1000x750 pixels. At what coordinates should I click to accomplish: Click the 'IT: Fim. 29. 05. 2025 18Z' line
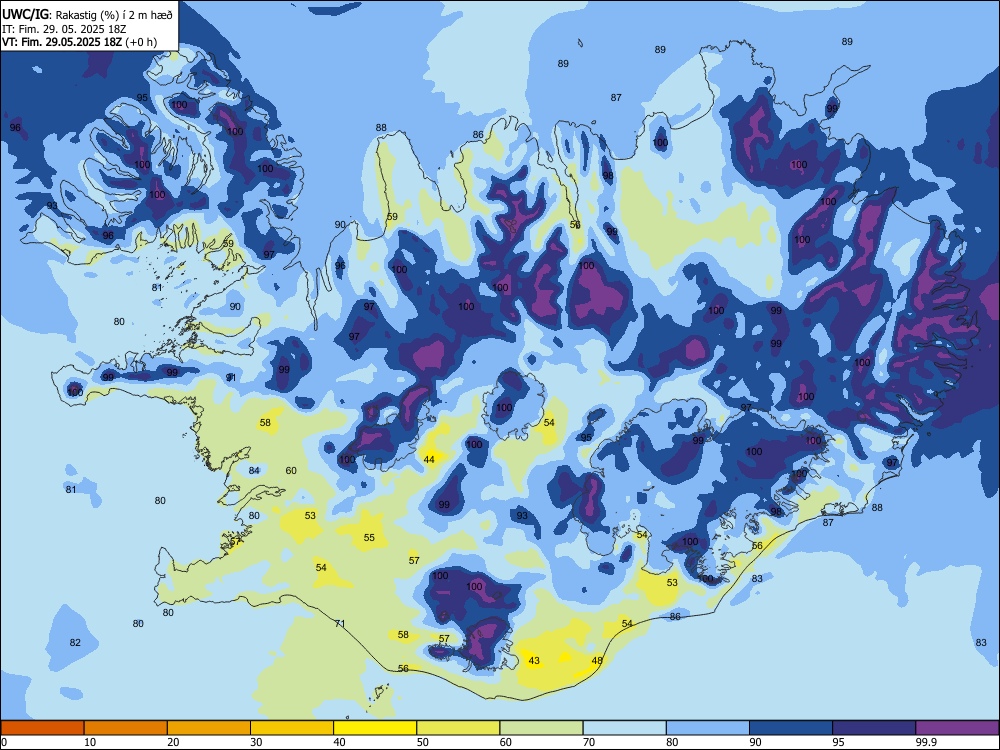click(65, 29)
